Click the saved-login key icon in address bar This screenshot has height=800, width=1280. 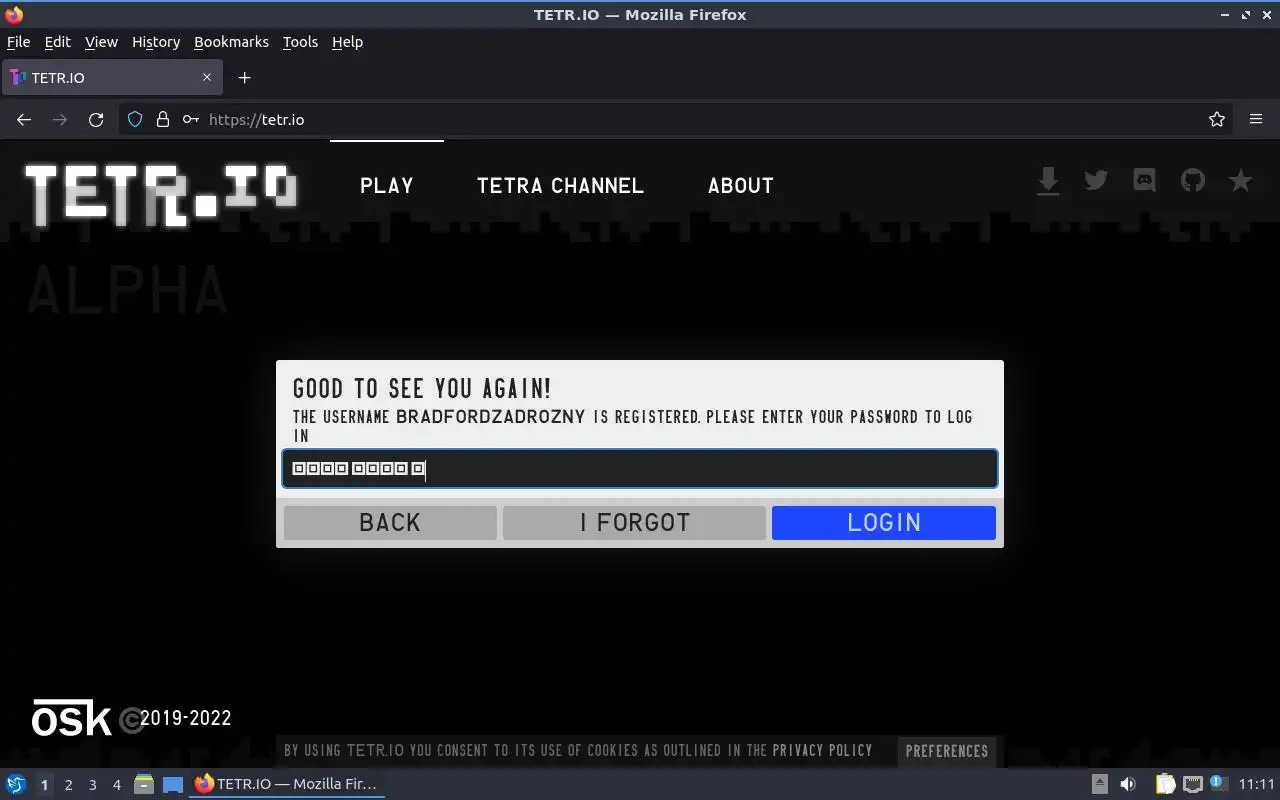[x=190, y=119]
